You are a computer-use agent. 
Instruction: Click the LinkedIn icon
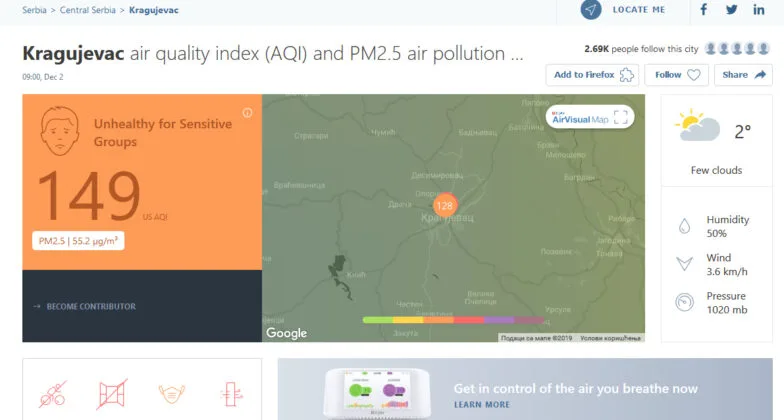tap(759, 9)
